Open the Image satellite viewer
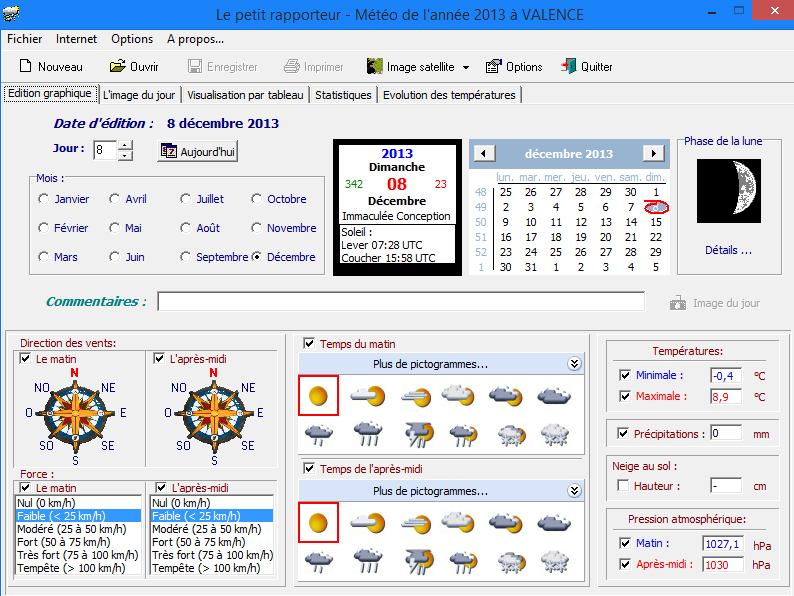 tap(411, 67)
